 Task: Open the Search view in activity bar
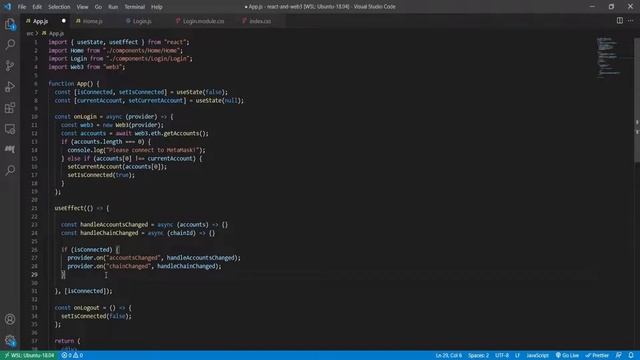pos(10,44)
